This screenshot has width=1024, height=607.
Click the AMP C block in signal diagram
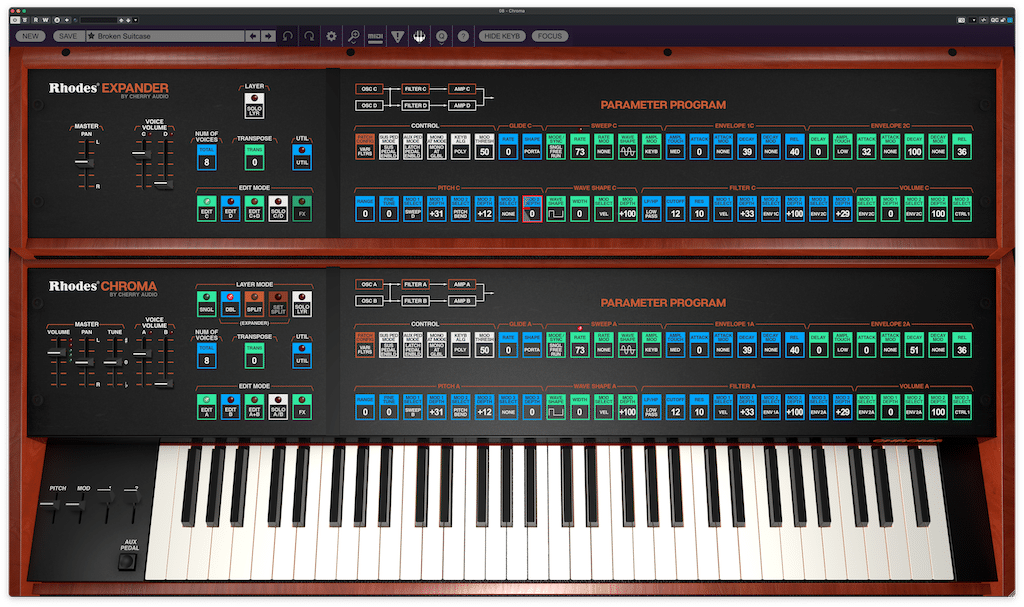click(462, 89)
